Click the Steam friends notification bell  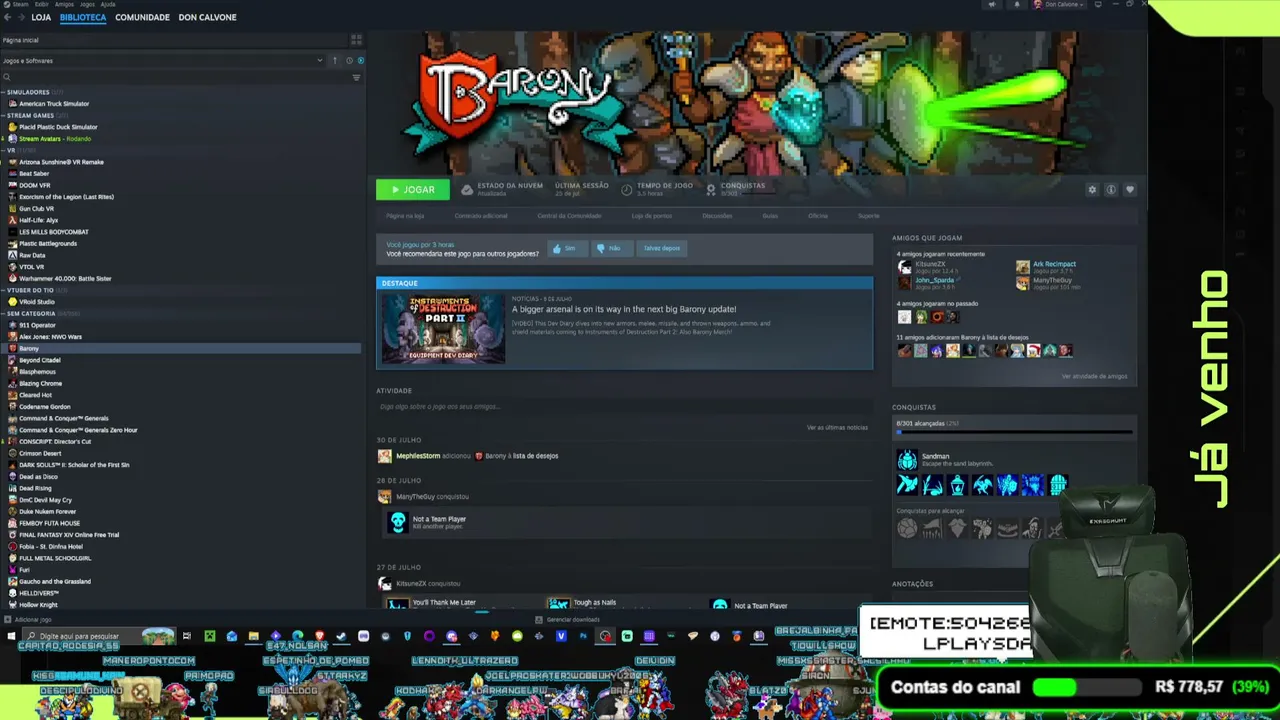tap(1017, 4)
